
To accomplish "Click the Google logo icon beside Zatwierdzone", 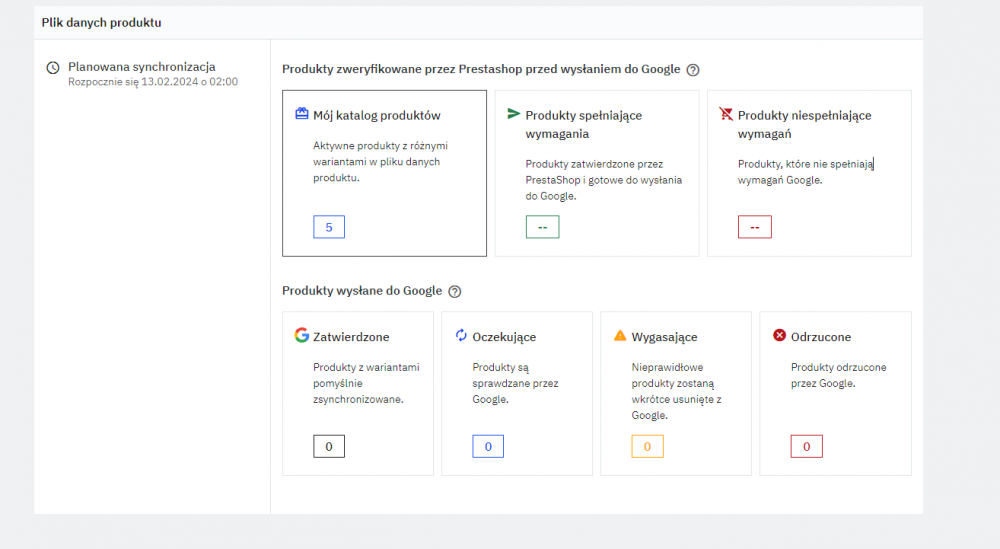I will point(301,336).
